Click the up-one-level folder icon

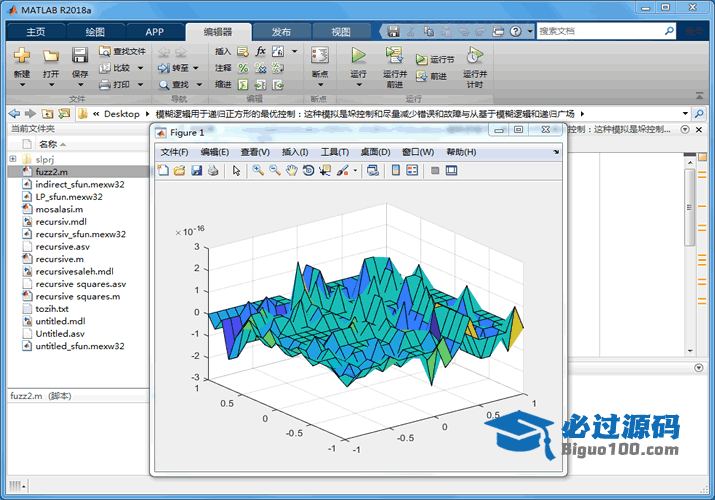pos(47,113)
